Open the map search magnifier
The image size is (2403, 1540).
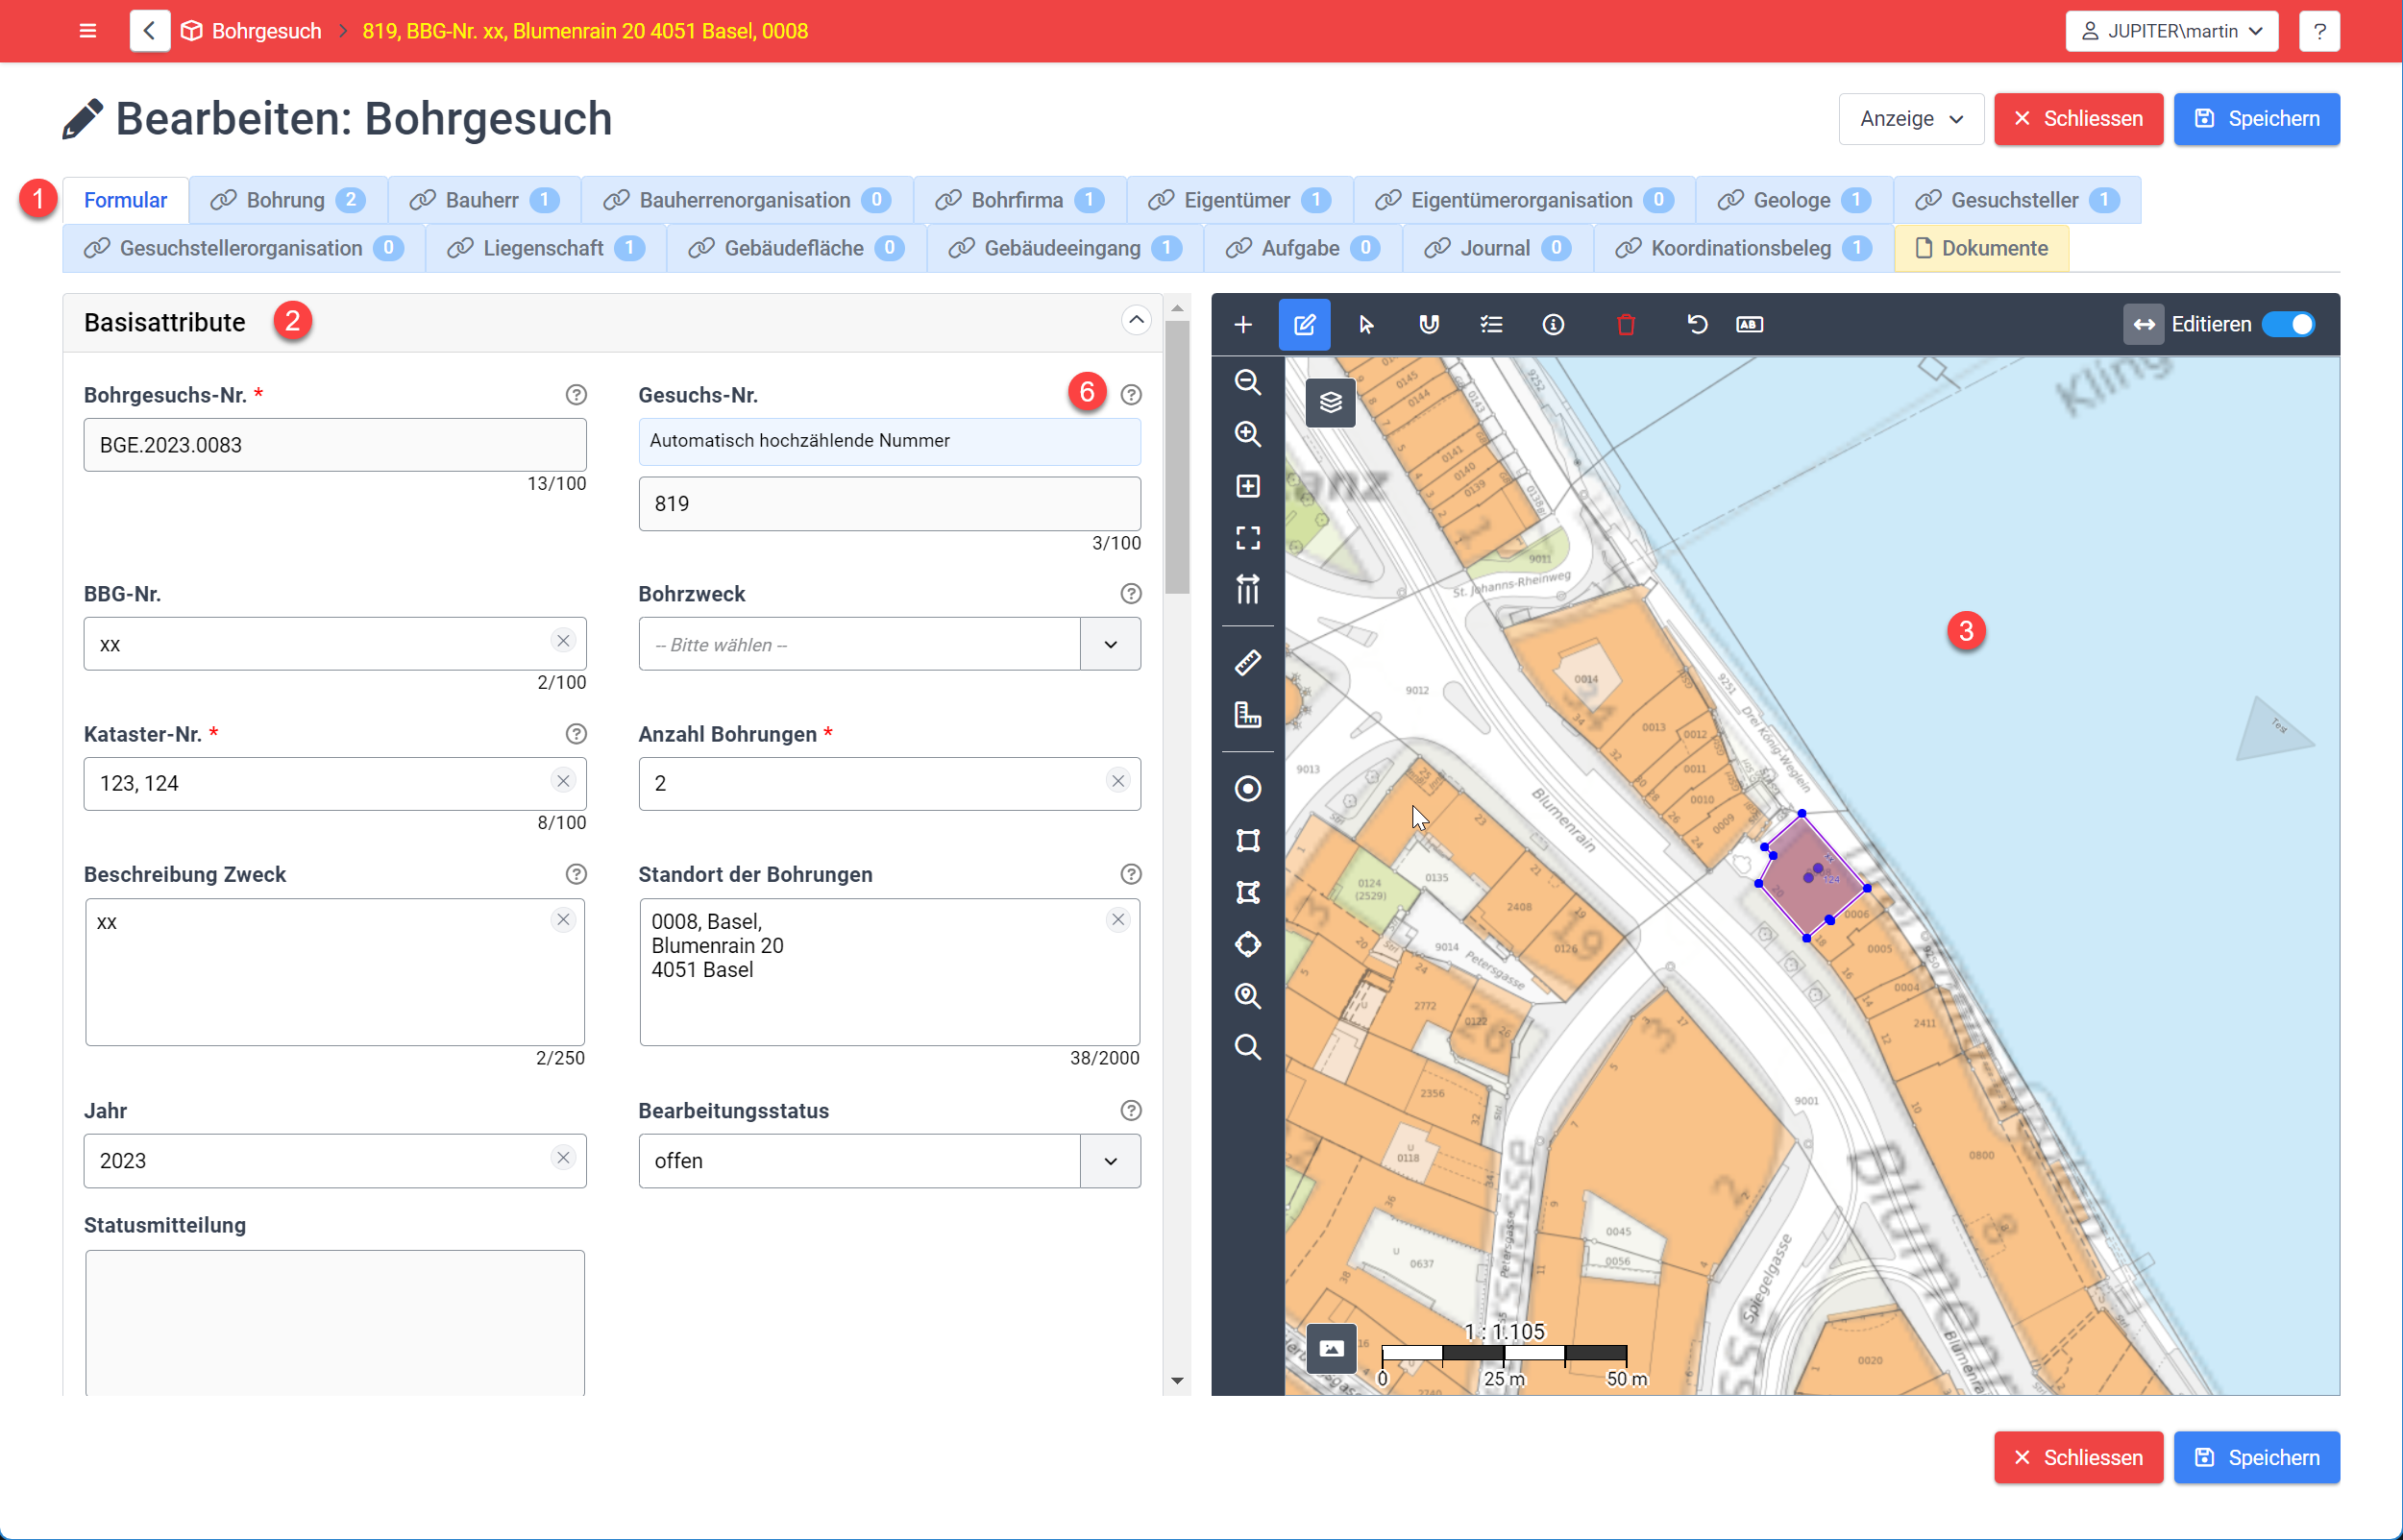1247,1047
